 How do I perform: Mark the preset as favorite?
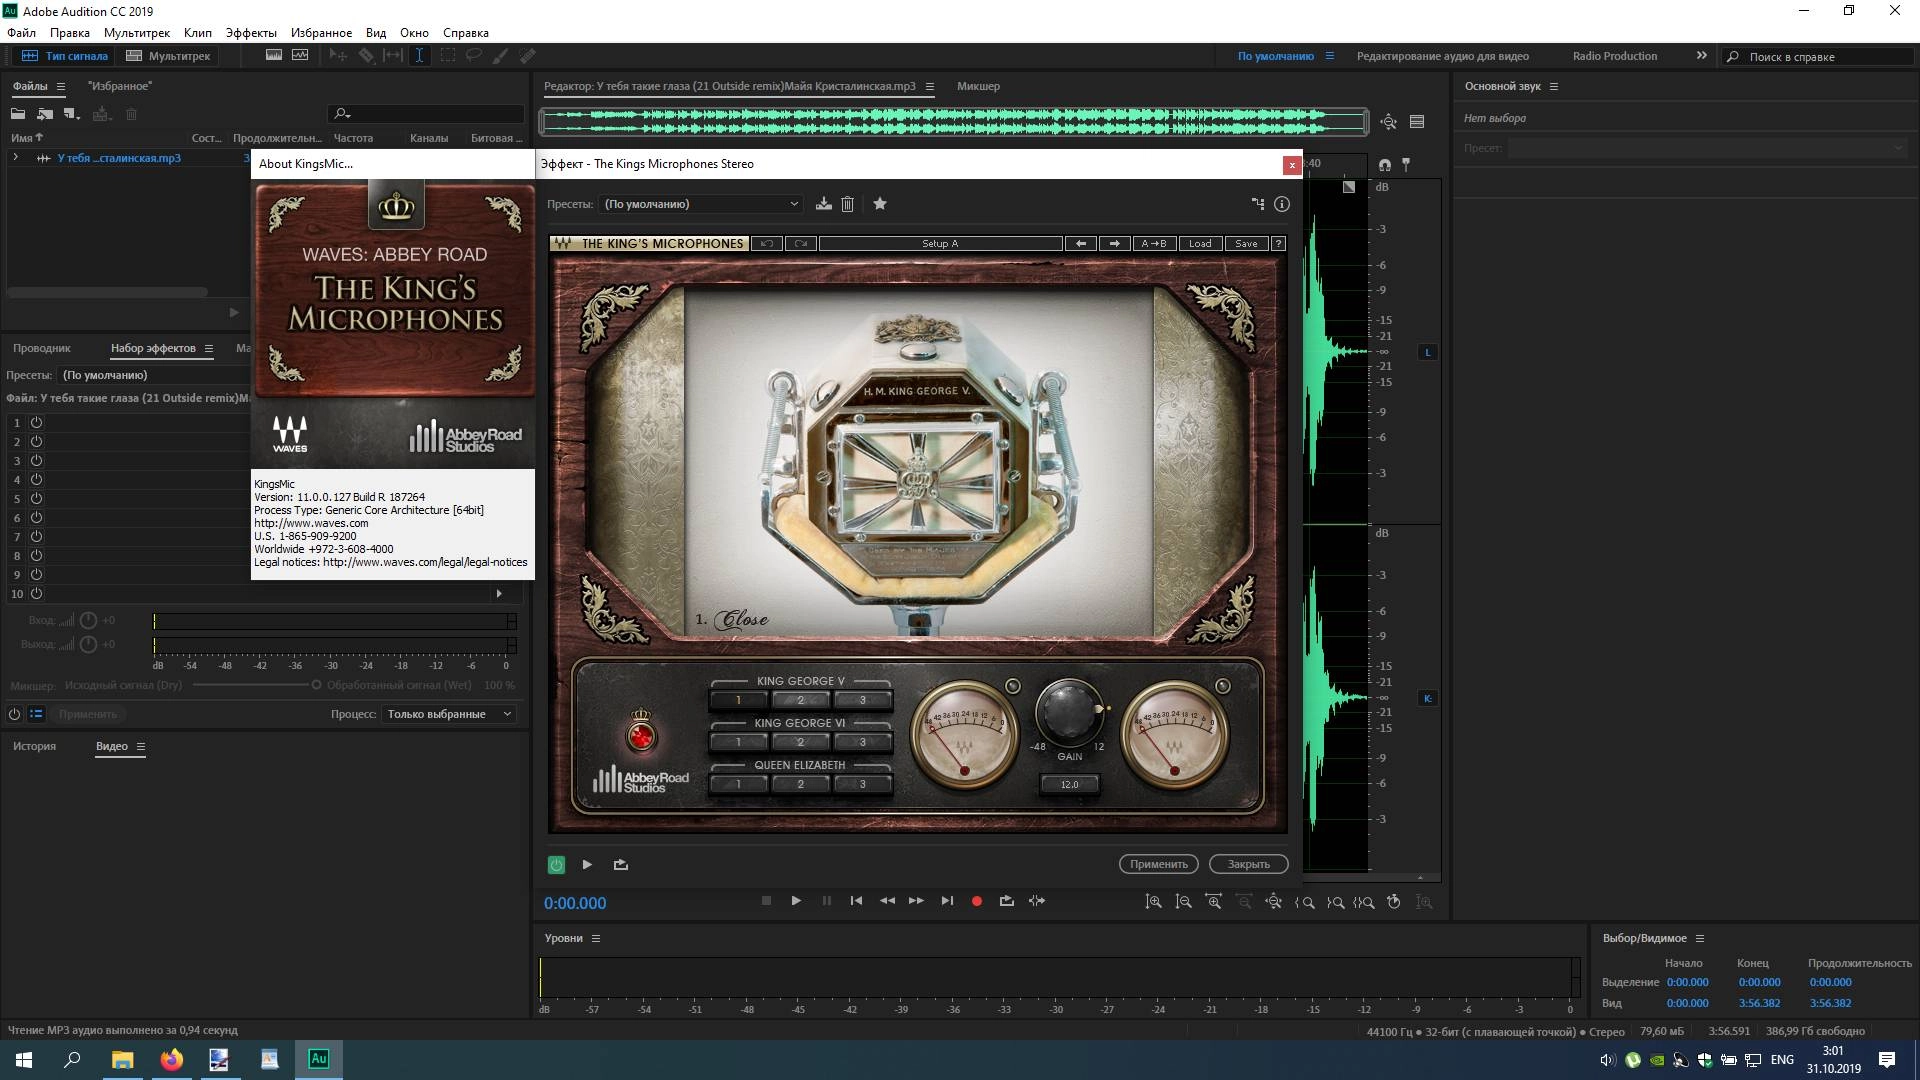point(880,204)
